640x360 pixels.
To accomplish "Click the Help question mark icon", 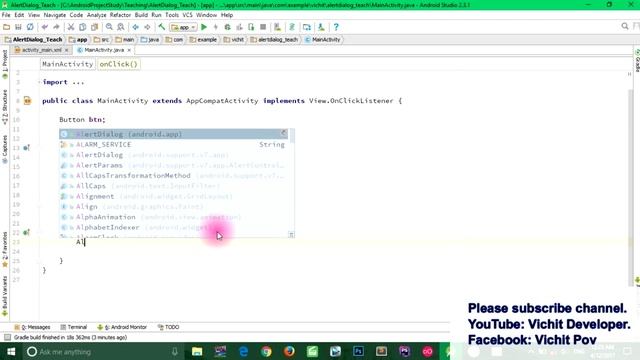I will 336,27.
